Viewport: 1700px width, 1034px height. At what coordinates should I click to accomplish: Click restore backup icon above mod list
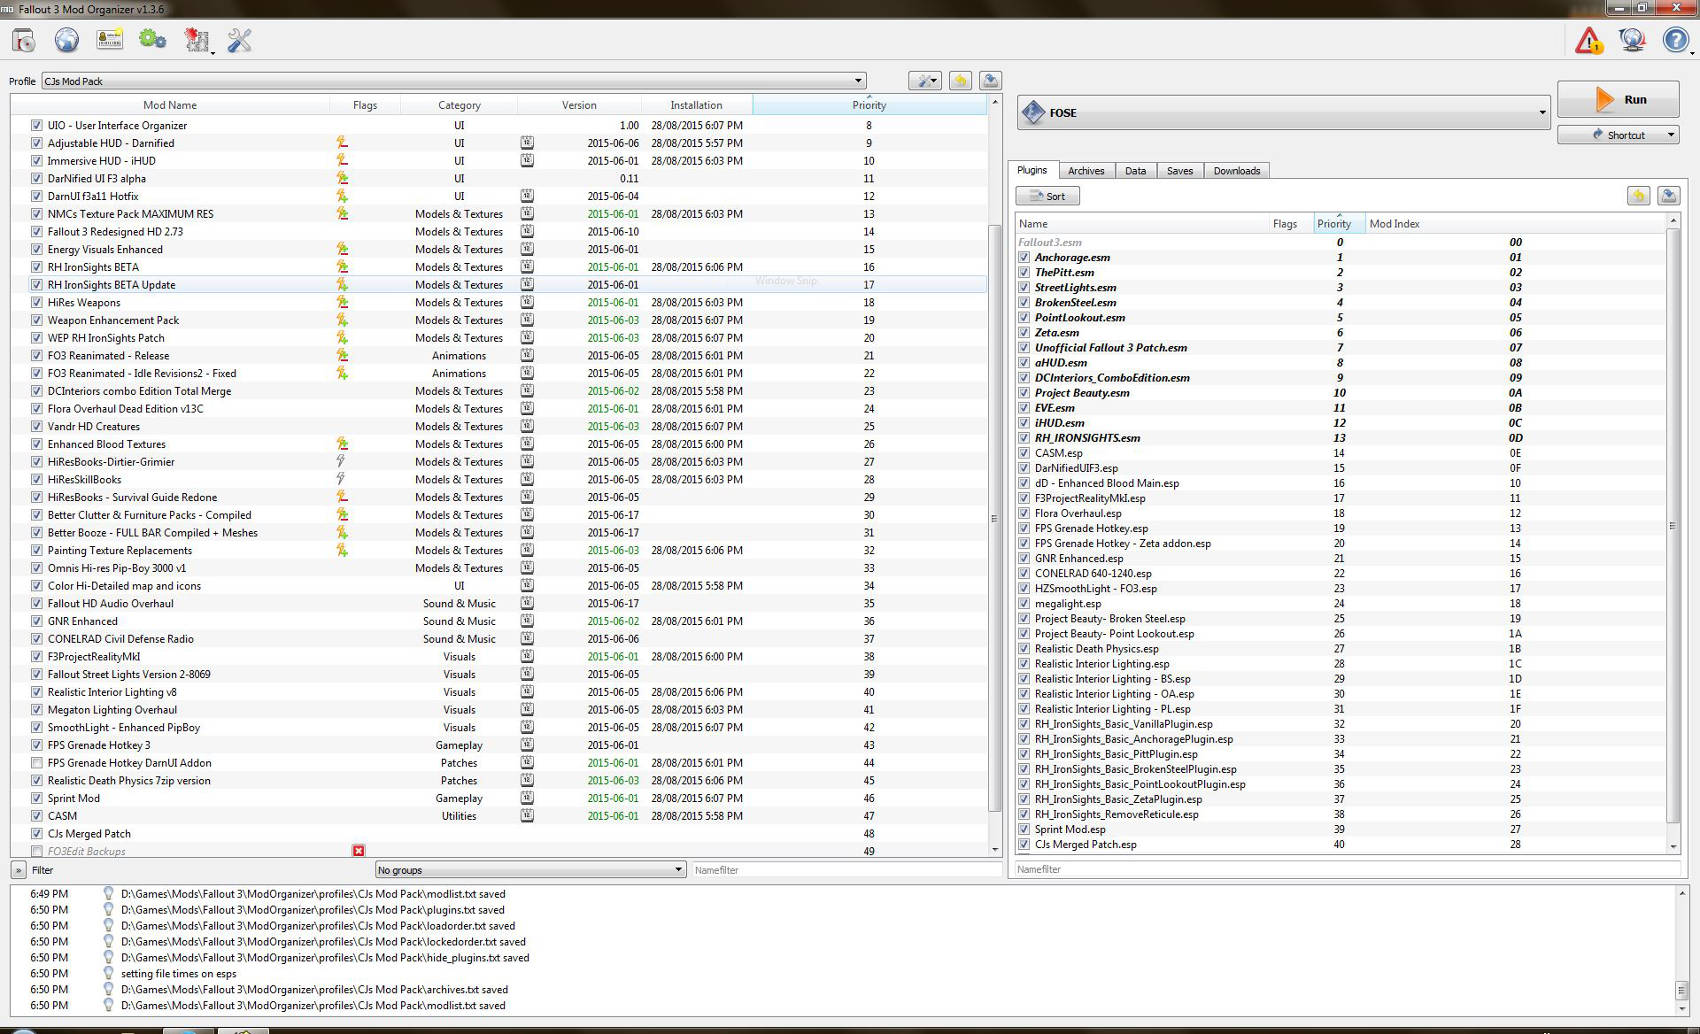tap(960, 81)
